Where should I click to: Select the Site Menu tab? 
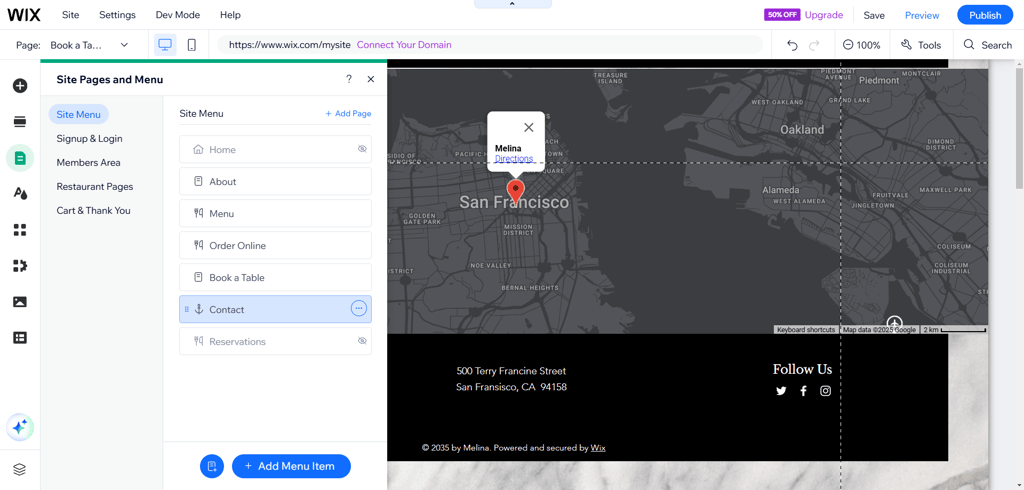tap(78, 114)
